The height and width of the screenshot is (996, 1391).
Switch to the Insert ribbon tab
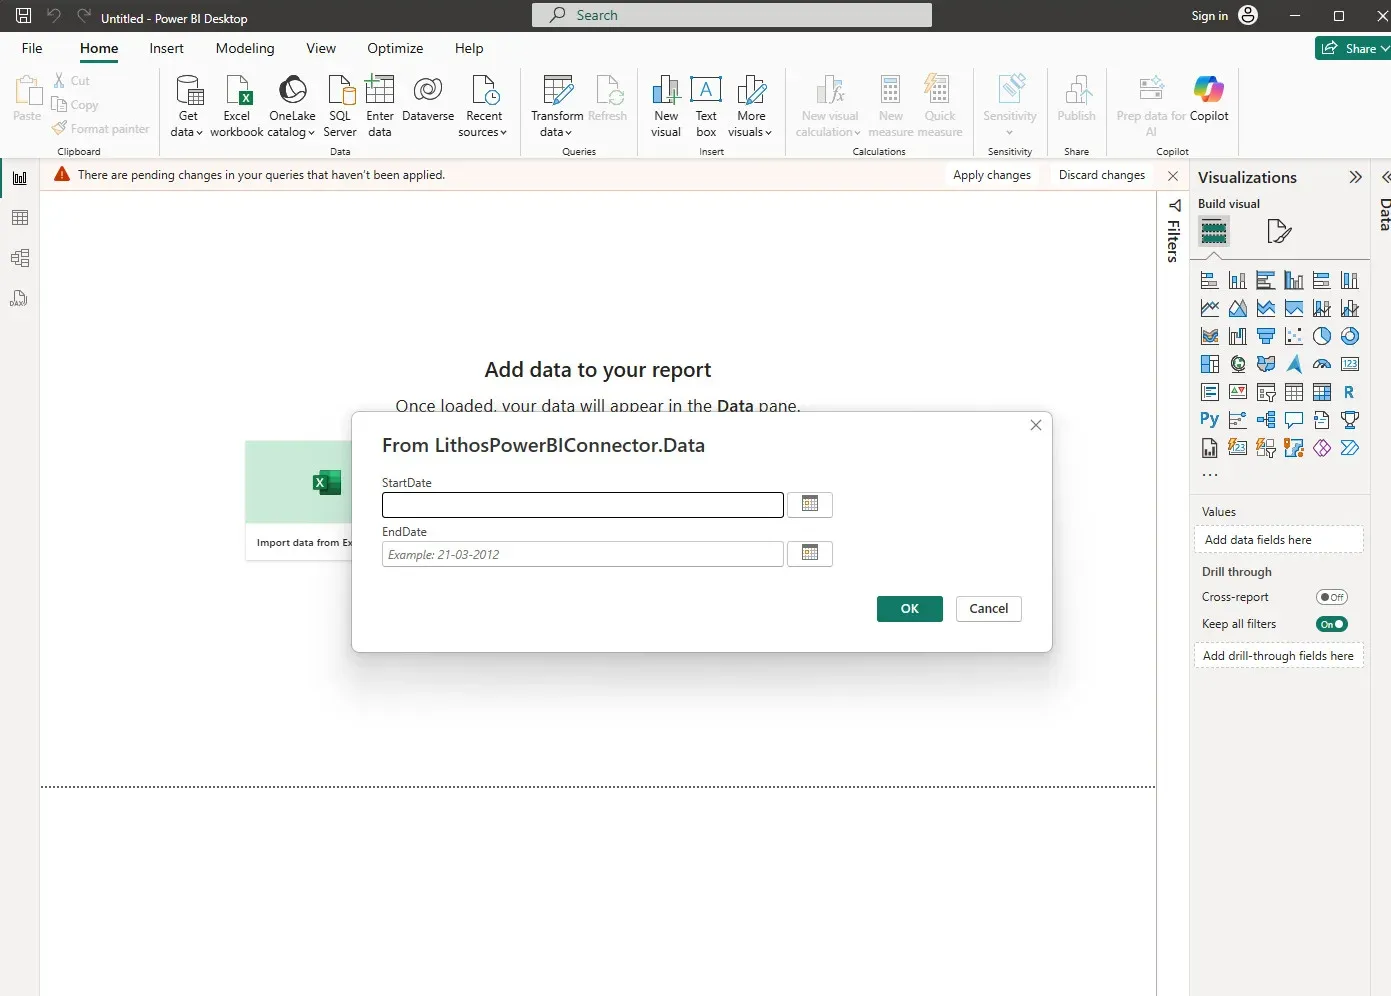[166, 48]
